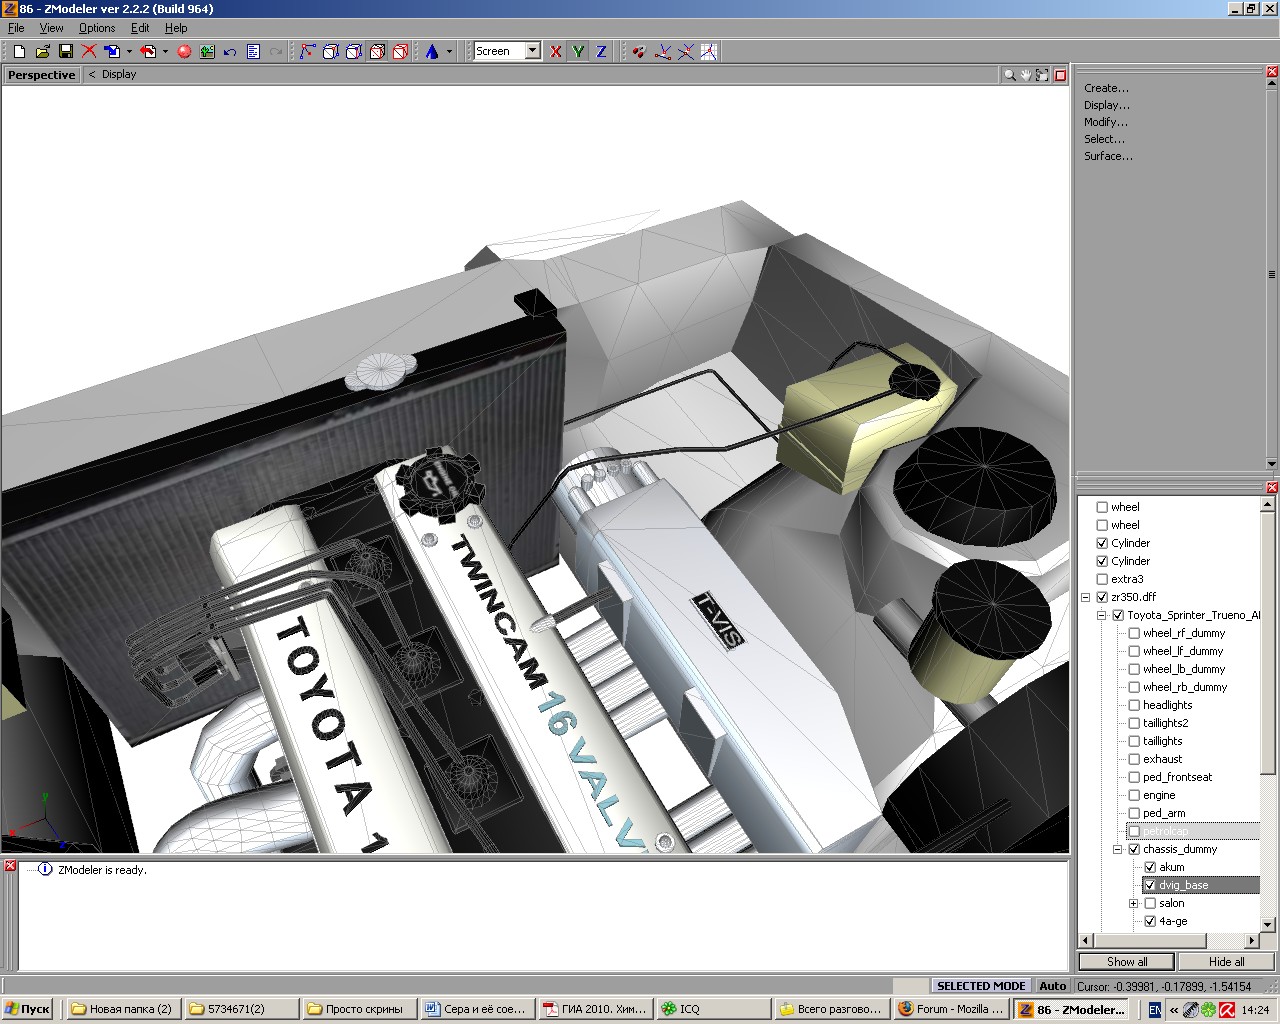Open the blue cone pivot dropdown arrow

[x=449, y=51]
